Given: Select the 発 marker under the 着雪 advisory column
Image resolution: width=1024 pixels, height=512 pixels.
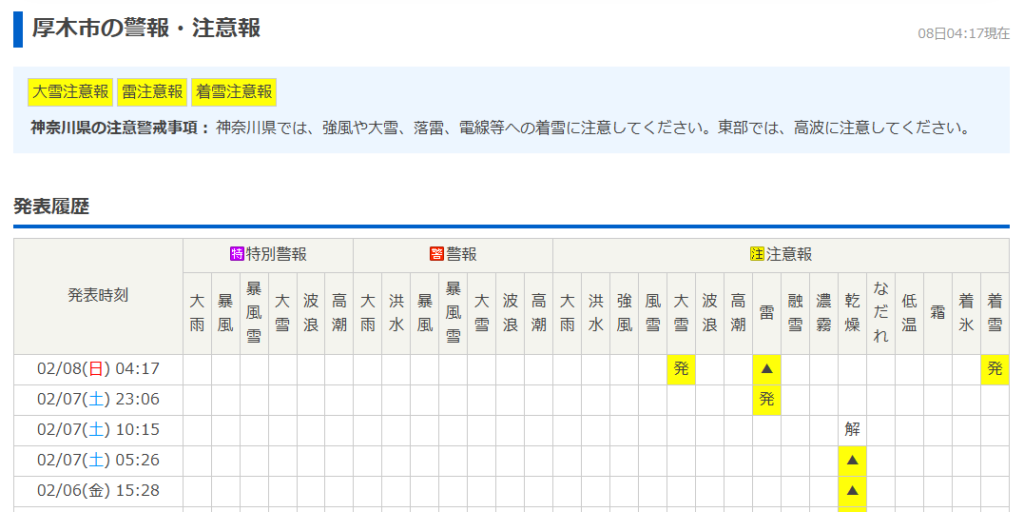Looking at the screenshot, I should (x=995, y=369).
